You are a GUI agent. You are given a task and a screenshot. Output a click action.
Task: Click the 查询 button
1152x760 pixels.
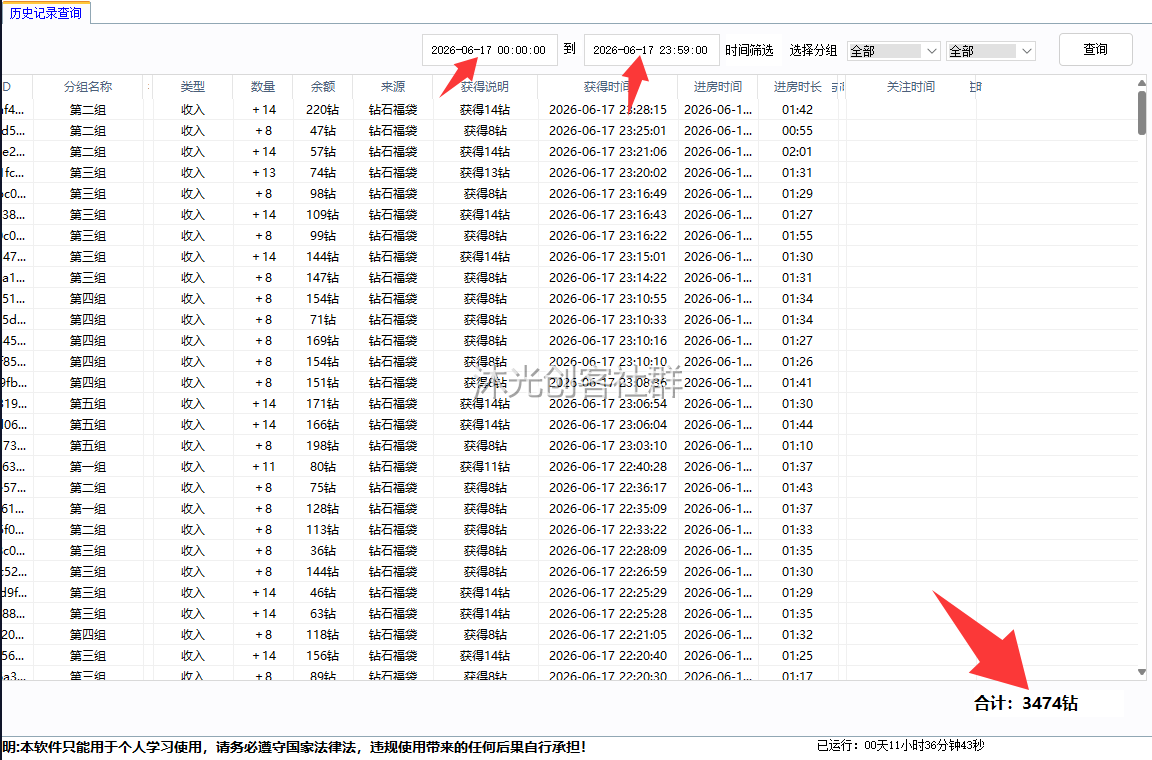[1095, 49]
